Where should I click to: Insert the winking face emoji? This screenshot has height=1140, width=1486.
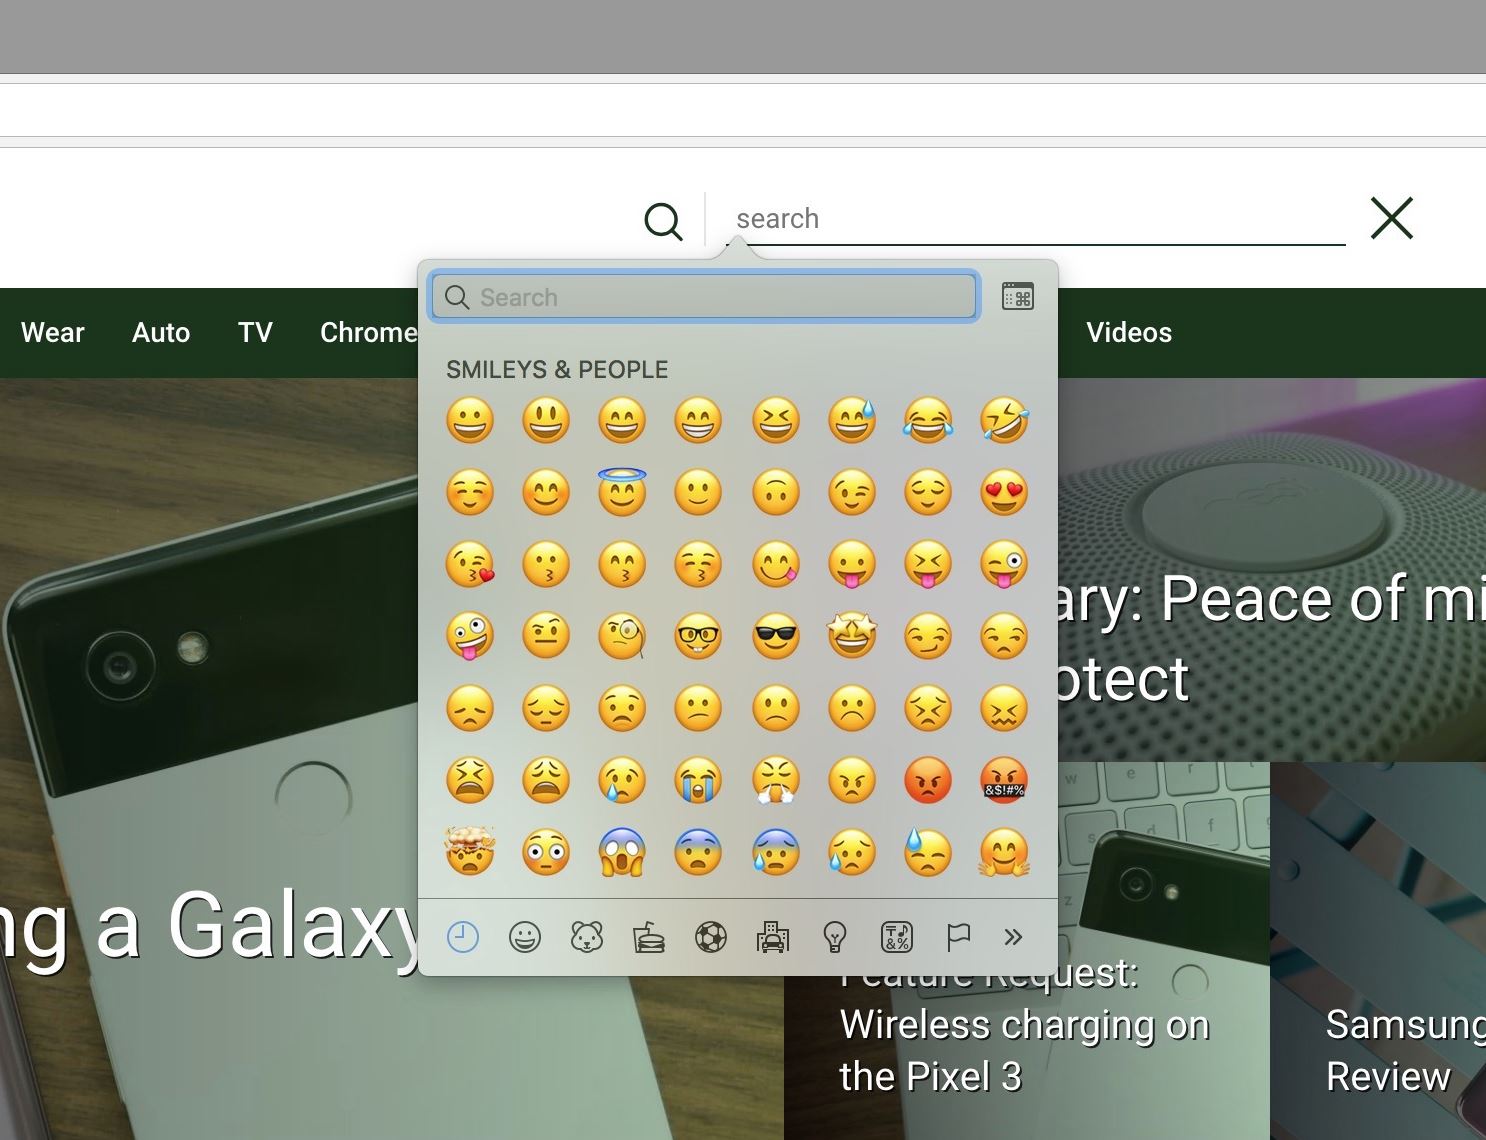pyautogui.click(x=852, y=492)
